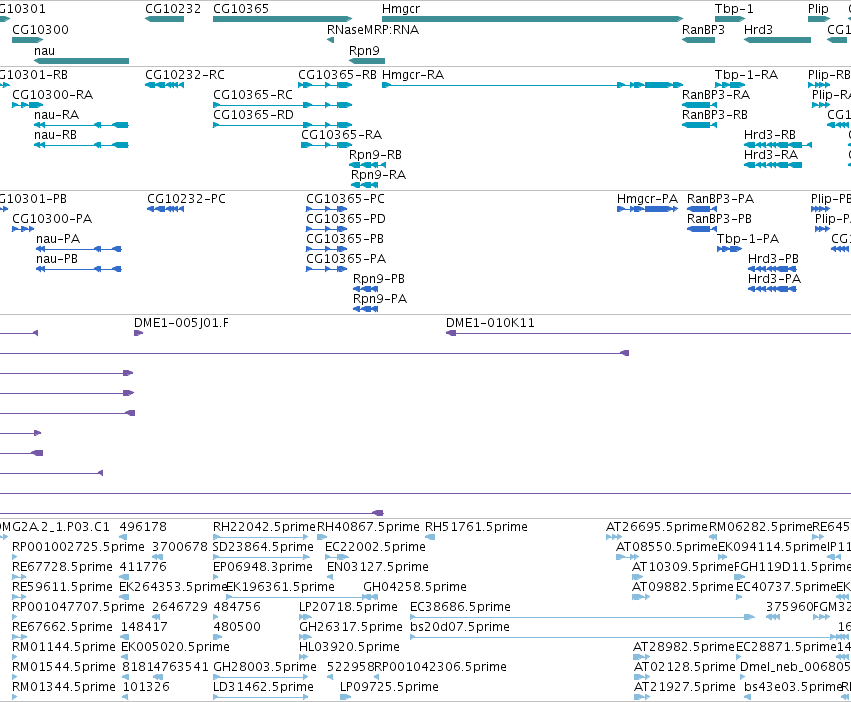
Task: Click the bs20d07.5prime EST
Action: click(631, 637)
